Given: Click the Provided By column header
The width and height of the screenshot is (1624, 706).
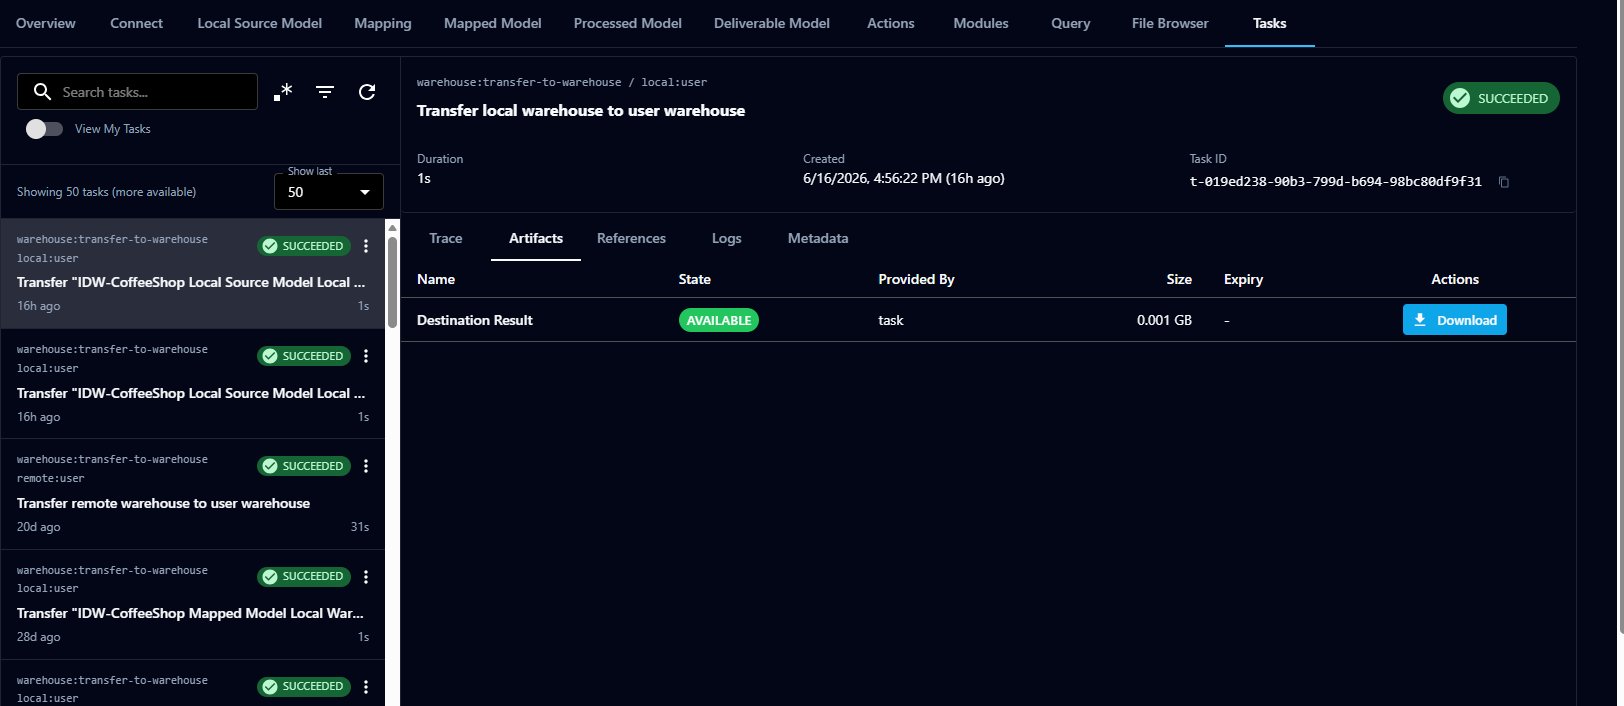Looking at the screenshot, I should [916, 279].
